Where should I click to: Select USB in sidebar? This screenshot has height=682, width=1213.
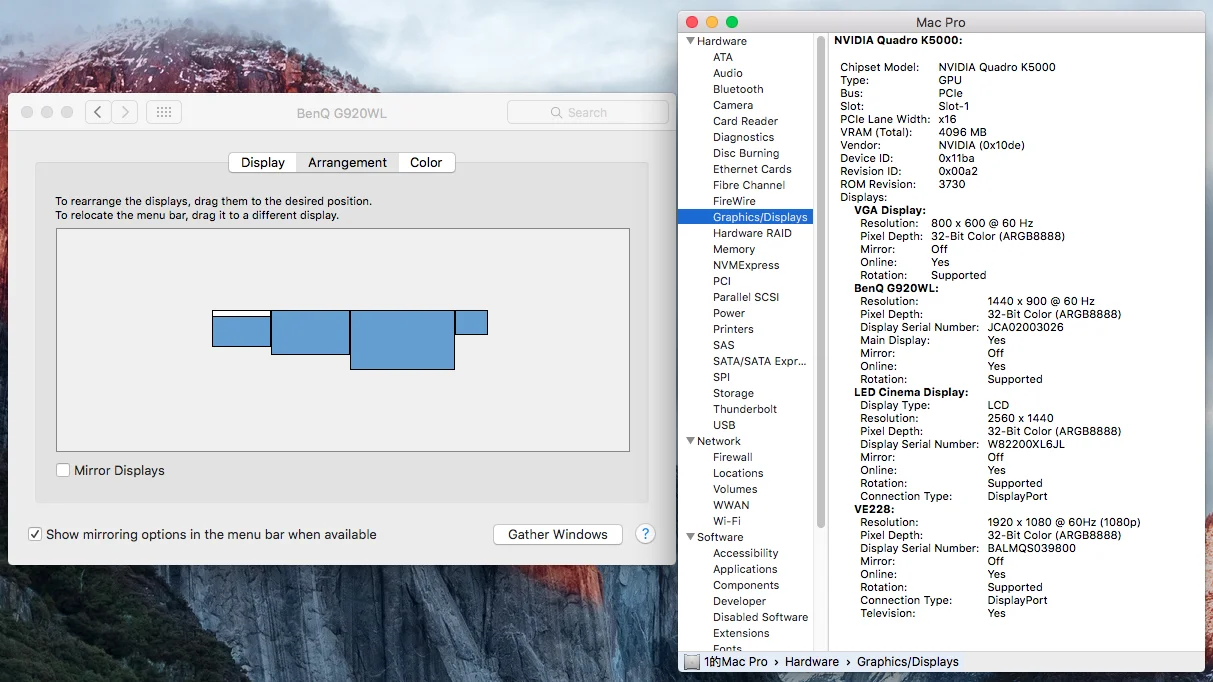(x=724, y=425)
